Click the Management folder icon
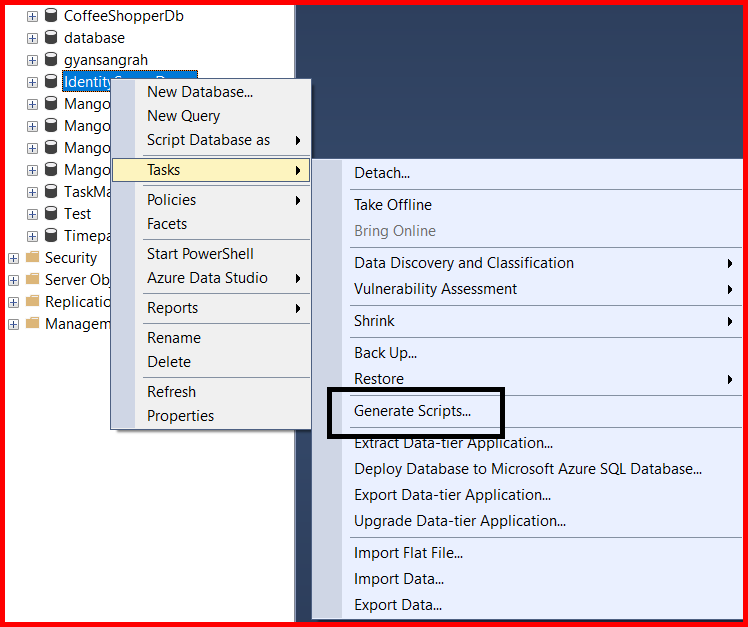Image resolution: width=748 pixels, height=627 pixels. (32, 324)
